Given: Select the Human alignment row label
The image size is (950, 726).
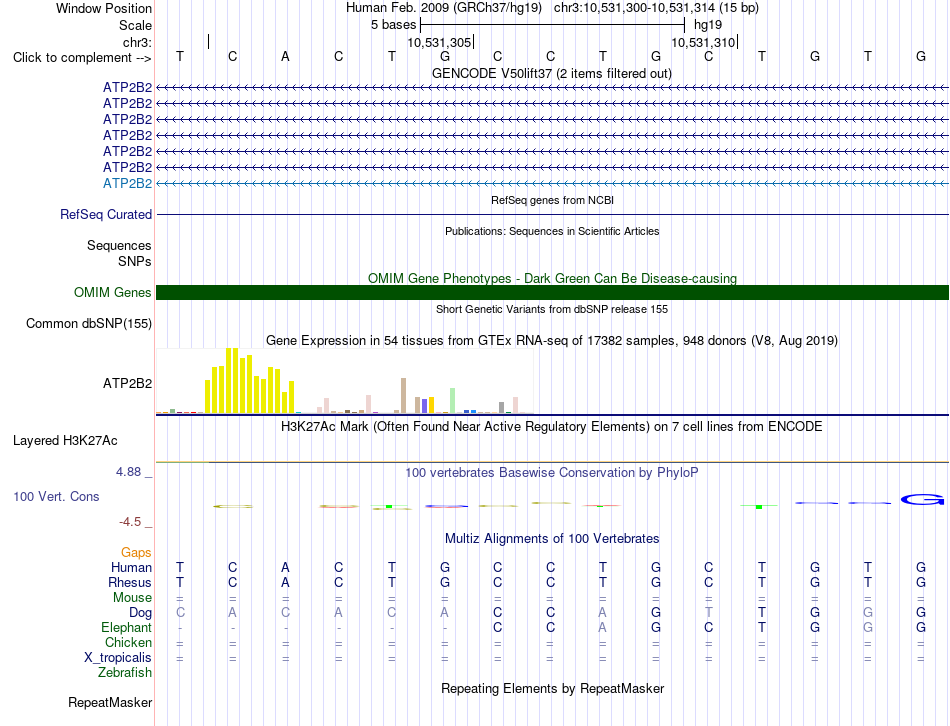Looking at the screenshot, I should tap(131, 567).
